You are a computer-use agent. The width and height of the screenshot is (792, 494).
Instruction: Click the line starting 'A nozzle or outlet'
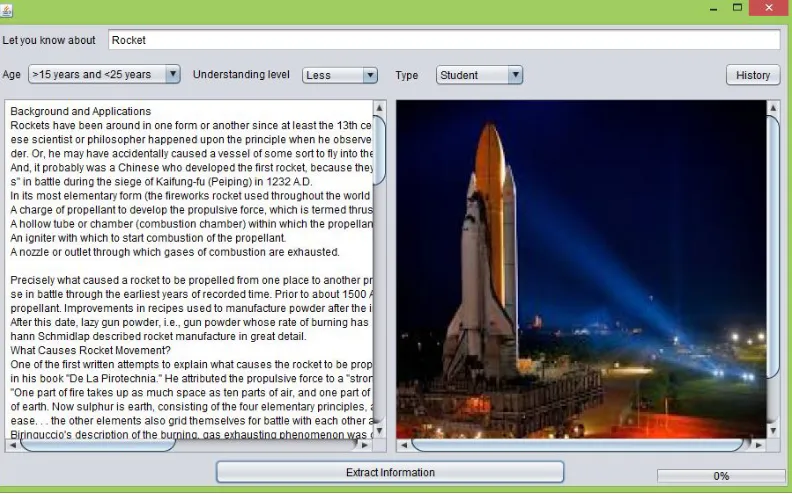(175, 252)
